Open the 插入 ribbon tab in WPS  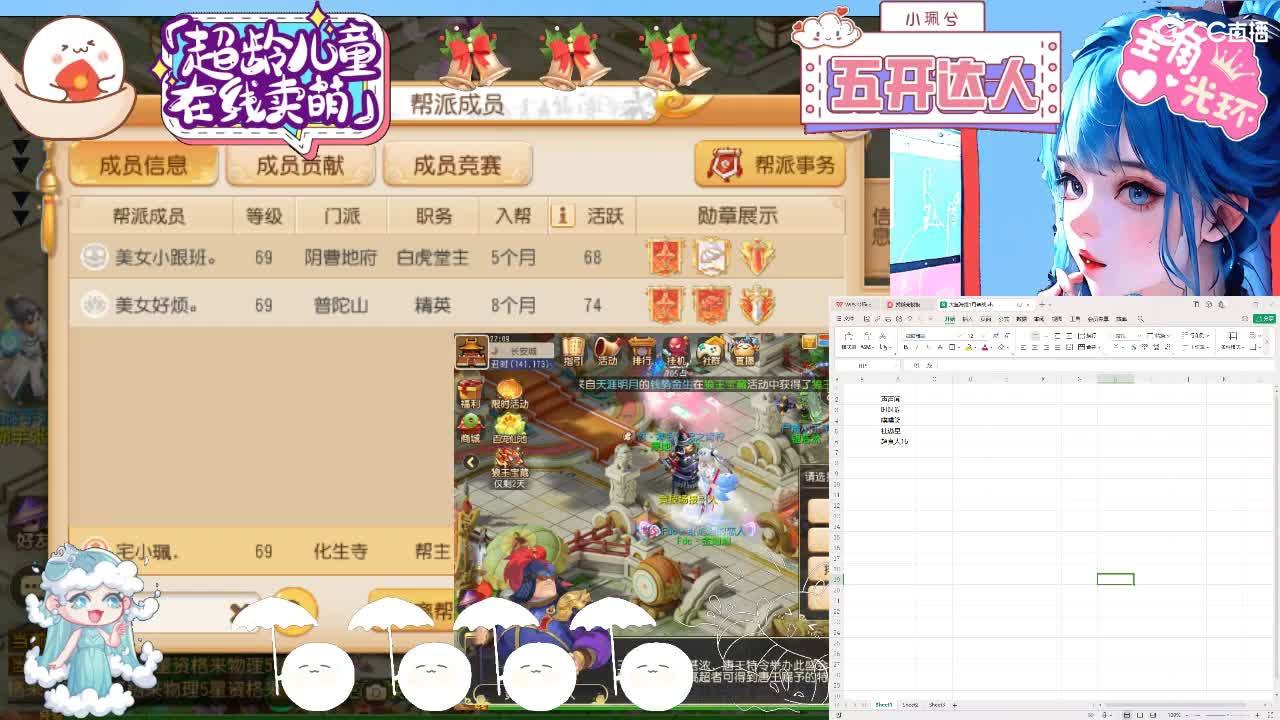(x=967, y=319)
